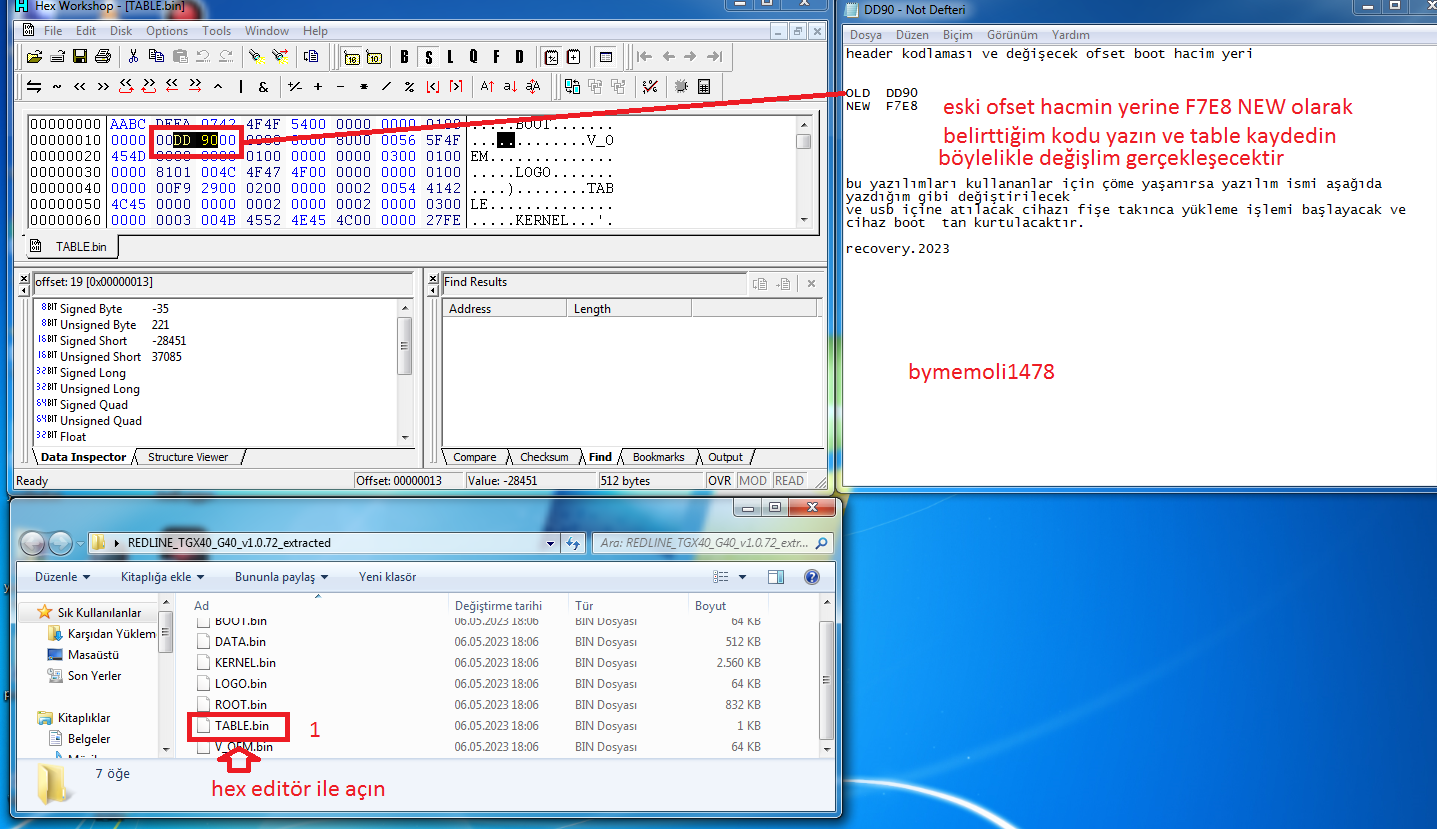
Task: Select Short data type button S
Action: pyautogui.click(x=428, y=56)
